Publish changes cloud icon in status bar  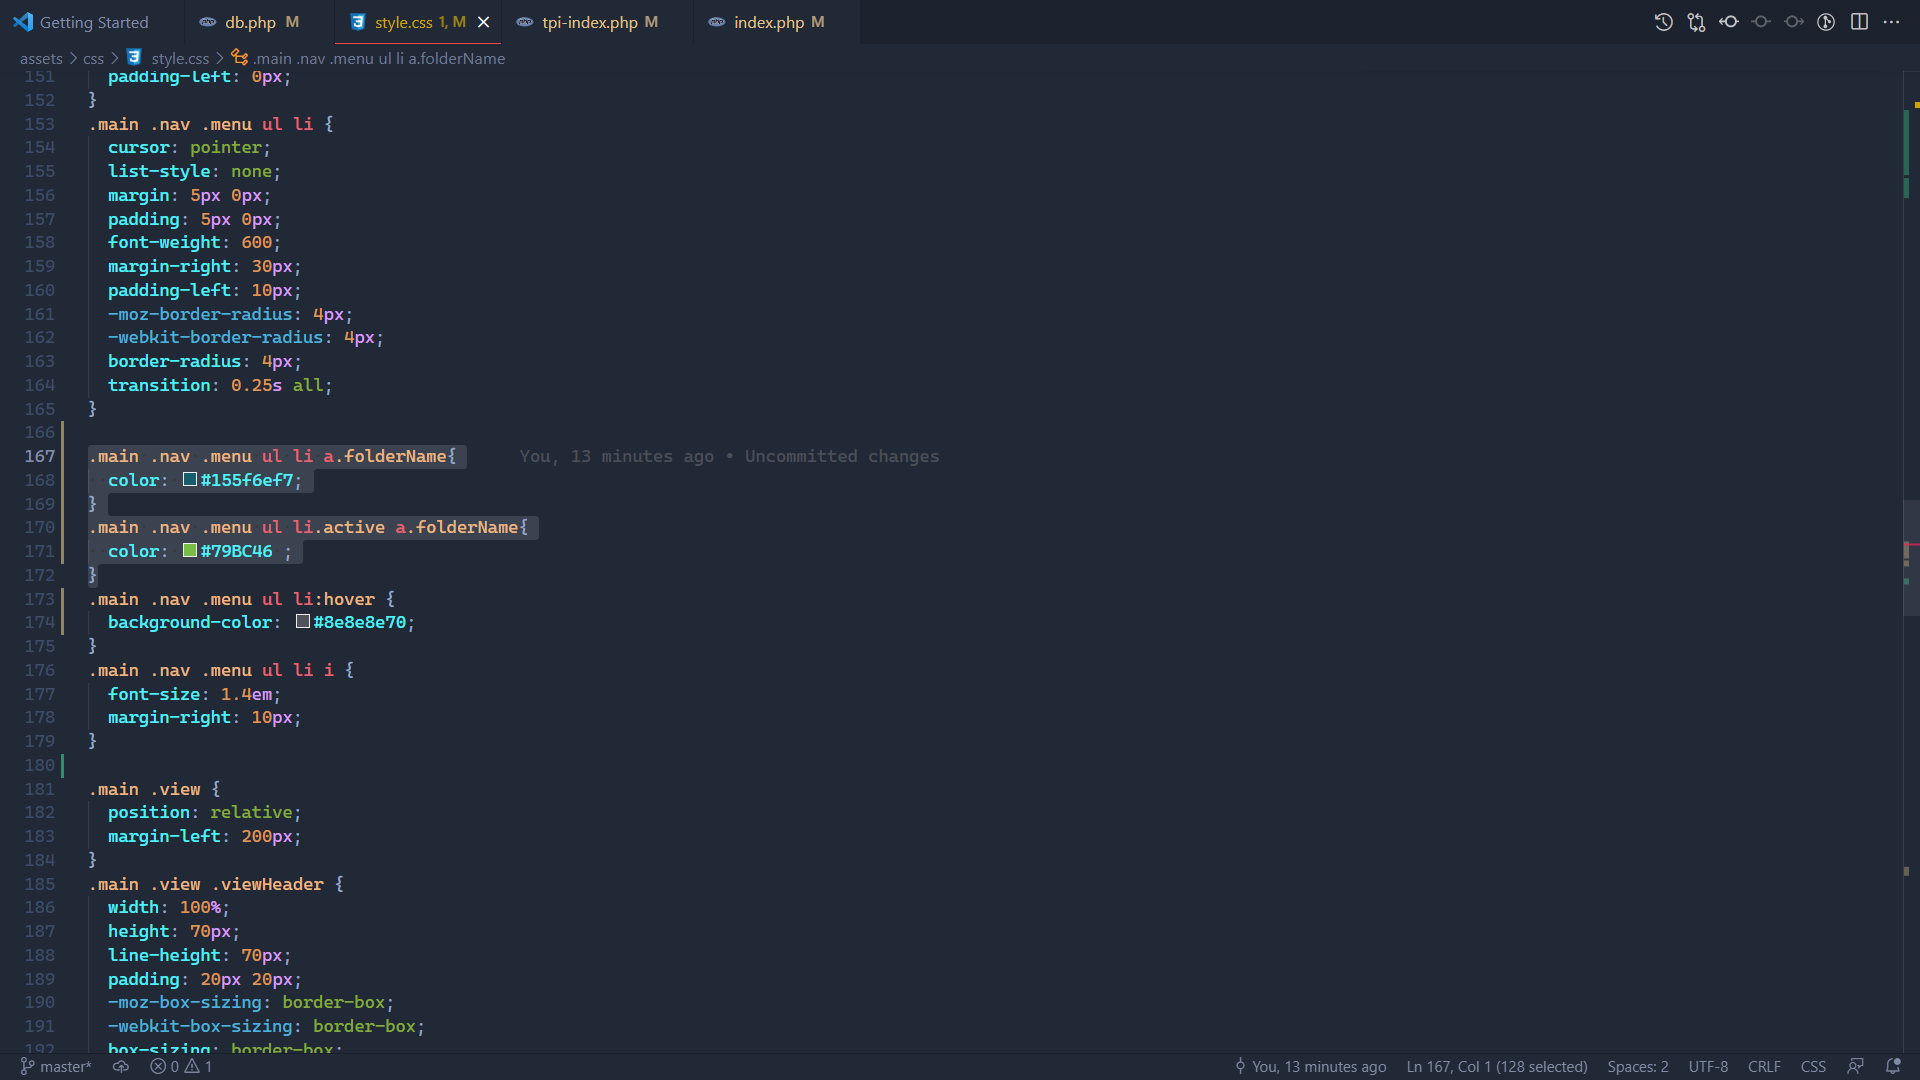pos(121,1067)
